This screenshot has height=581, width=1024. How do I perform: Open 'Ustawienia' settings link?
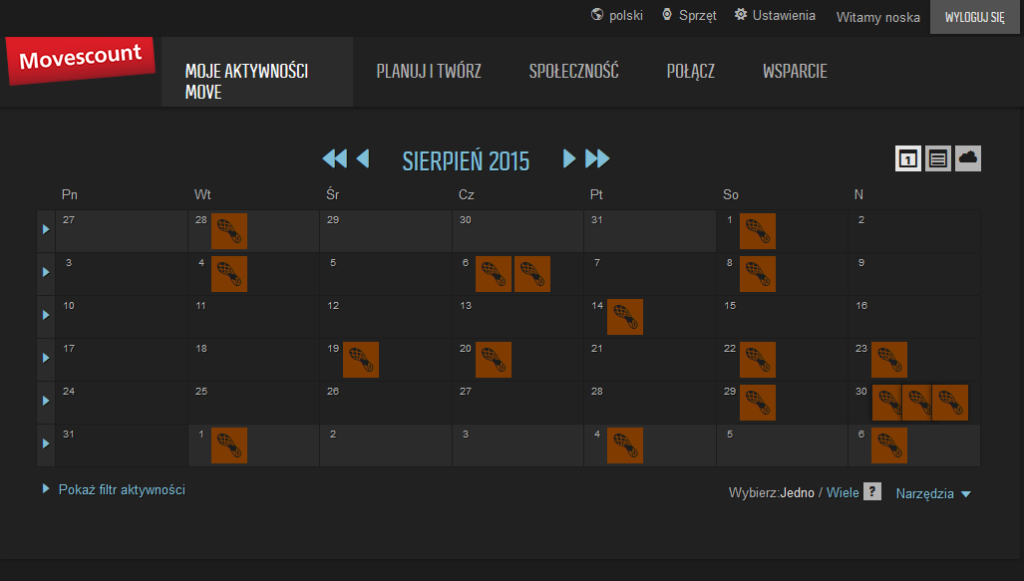(x=775, y=16)
